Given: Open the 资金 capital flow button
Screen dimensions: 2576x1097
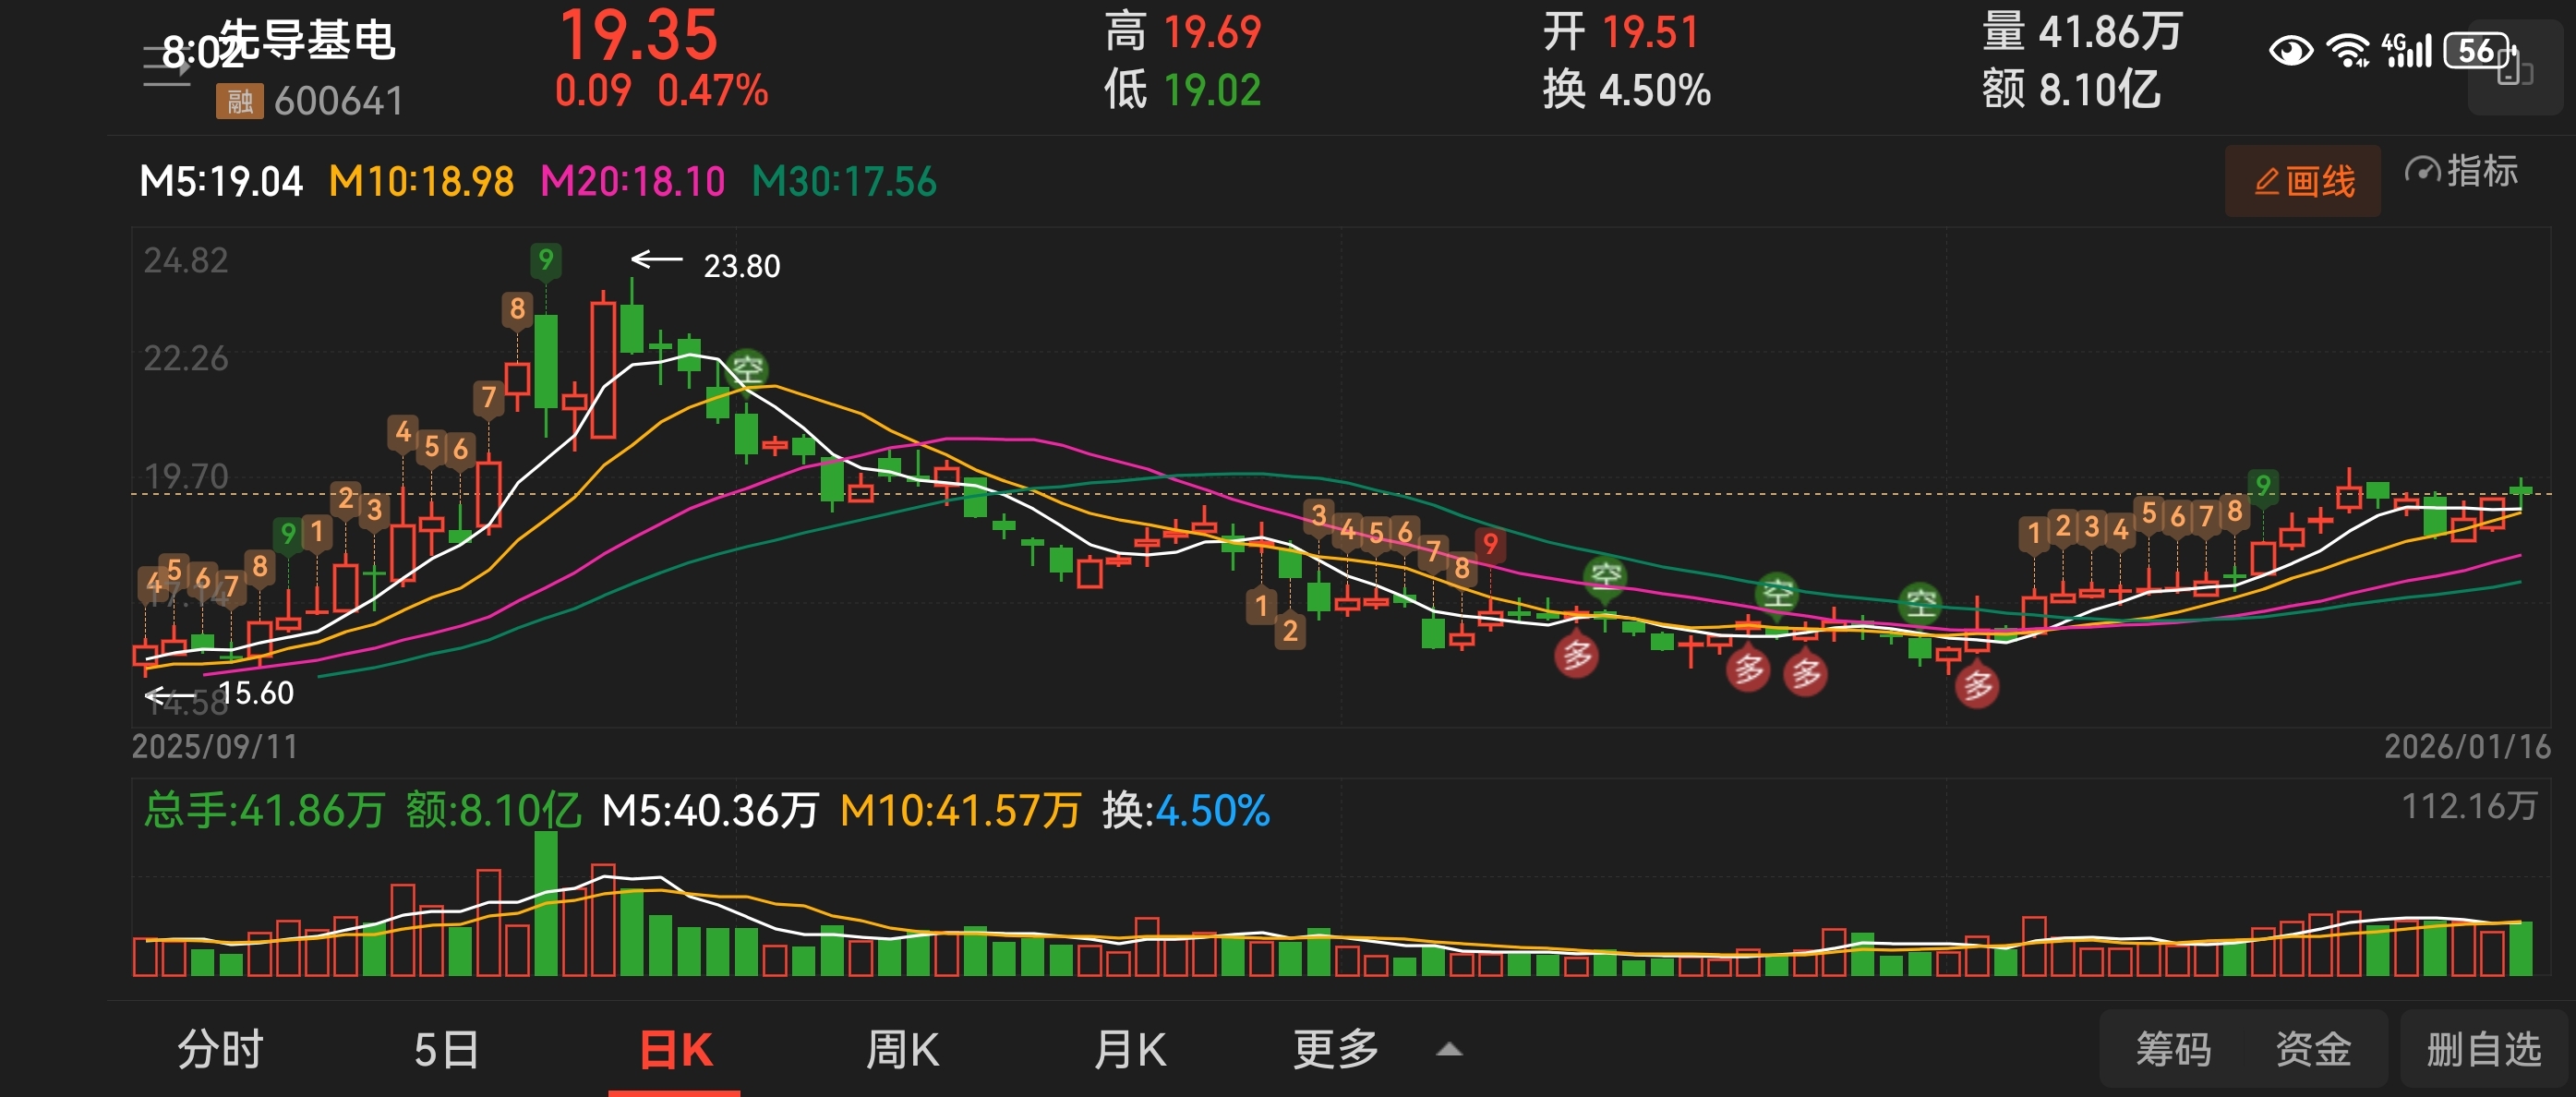Looking at the screenshot, I should click(x=2313, y=1050).
